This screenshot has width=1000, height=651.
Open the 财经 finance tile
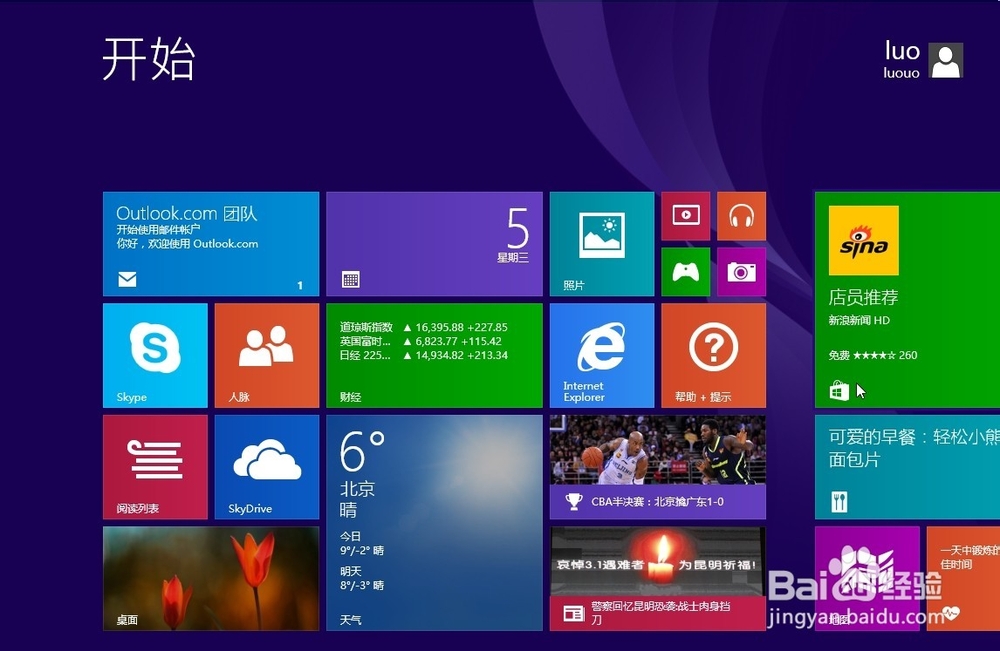pos(434,355)
